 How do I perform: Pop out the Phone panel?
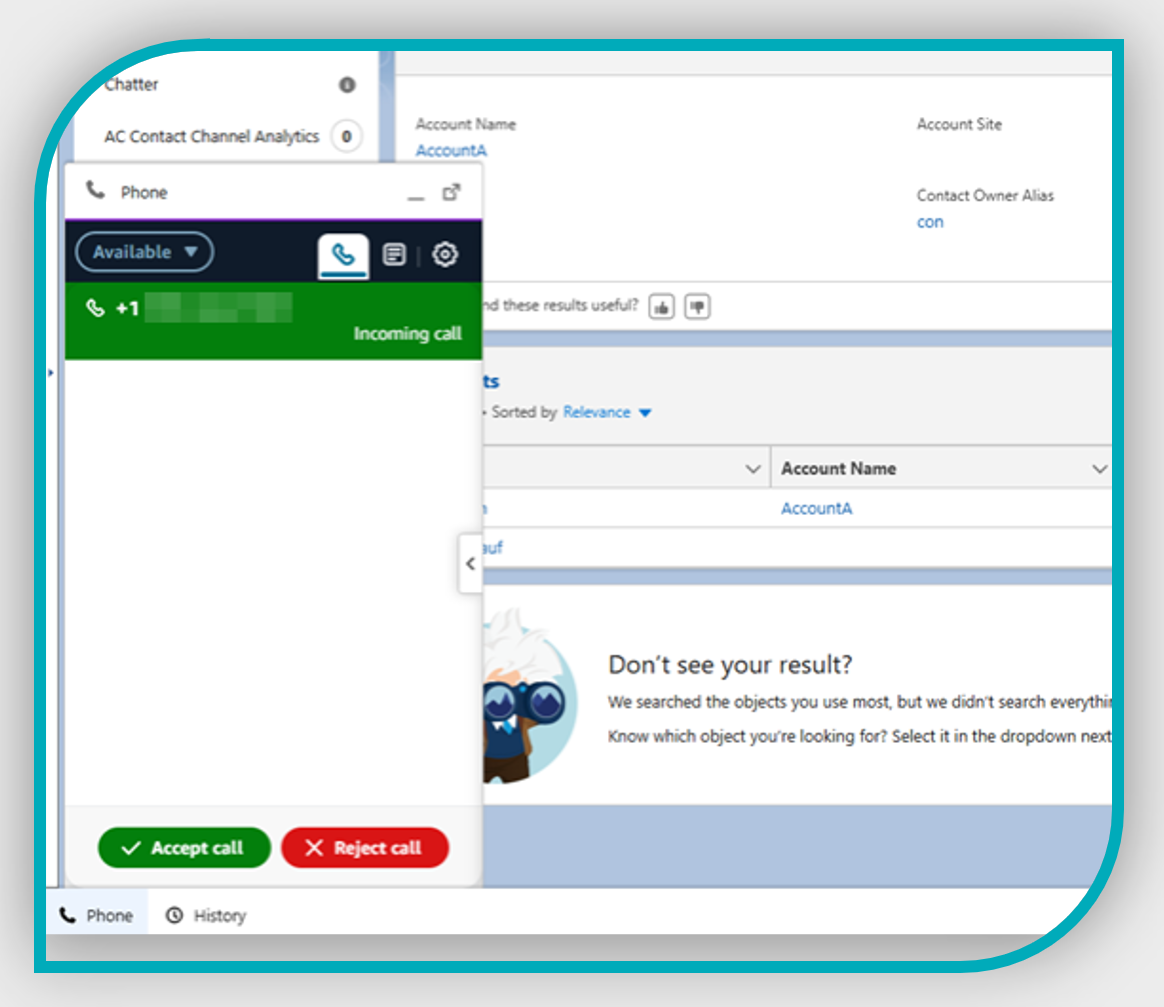coord(451,192)
